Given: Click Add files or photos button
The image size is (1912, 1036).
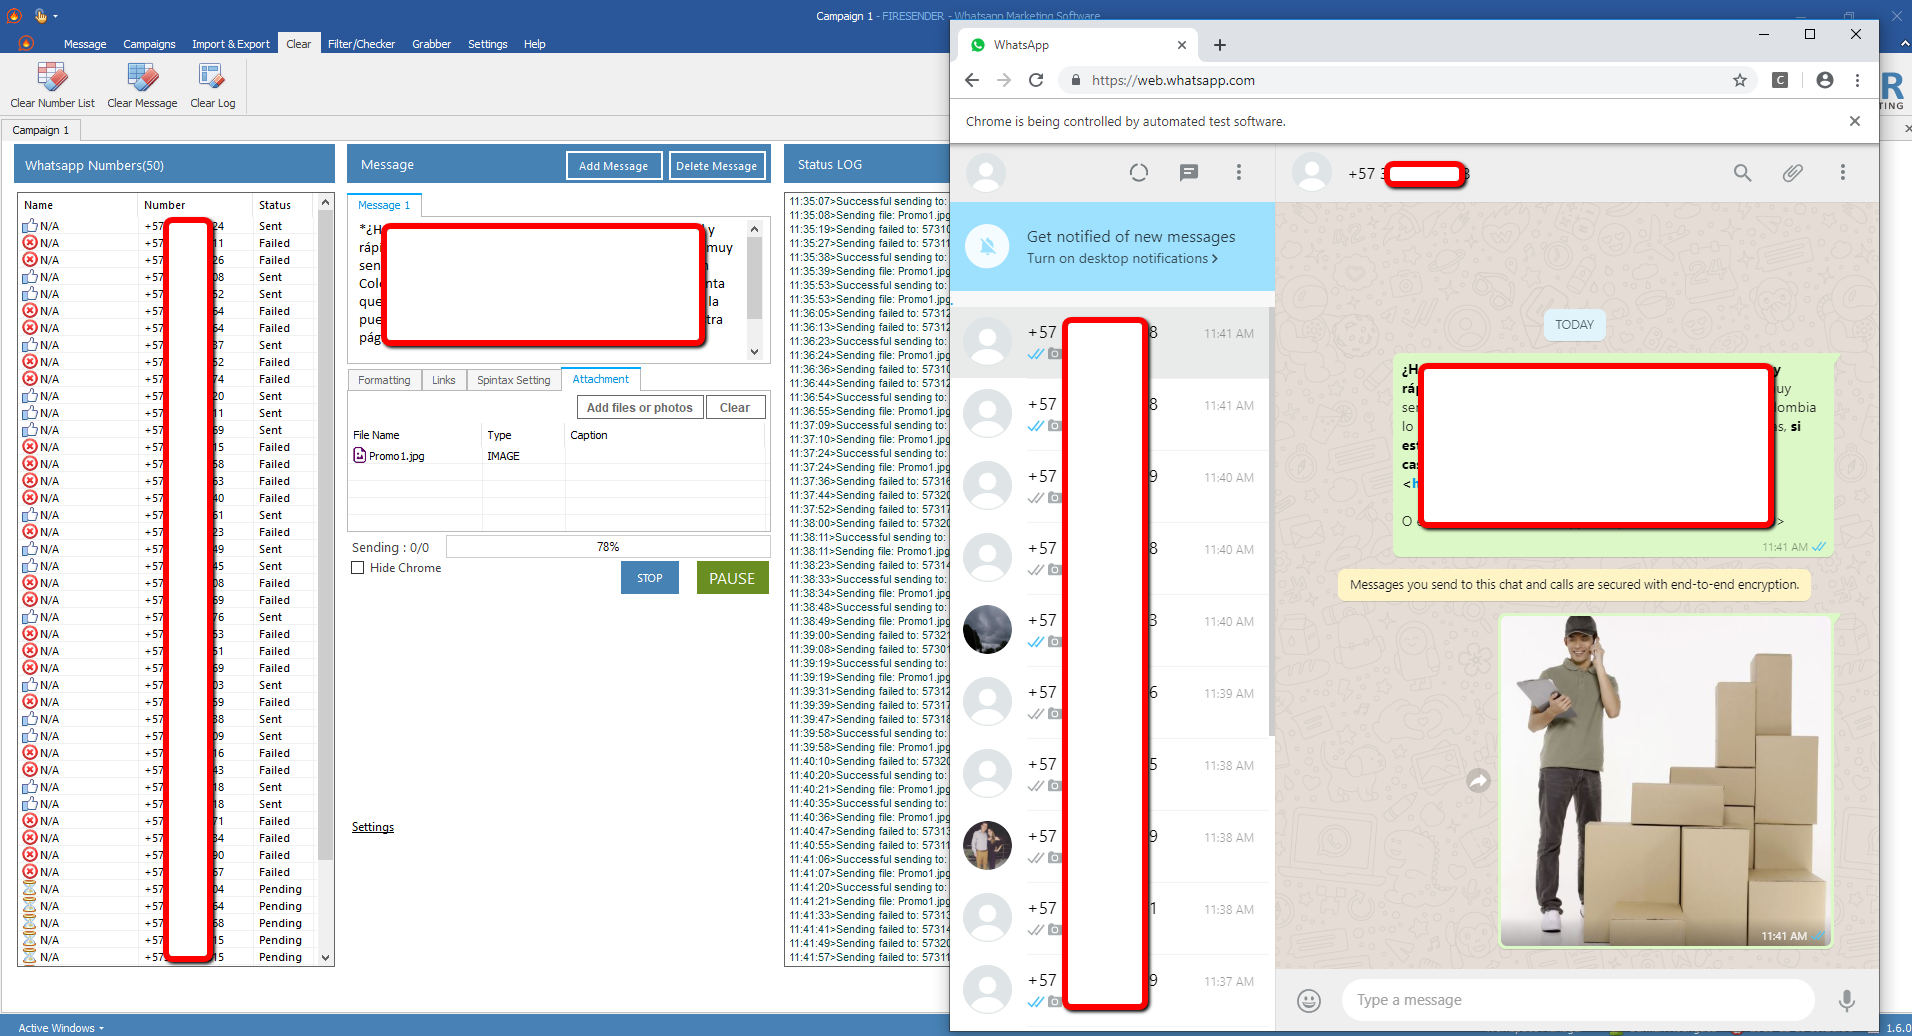Looking at the screenshot, I should pyautogui.click(x=639, y=407).
